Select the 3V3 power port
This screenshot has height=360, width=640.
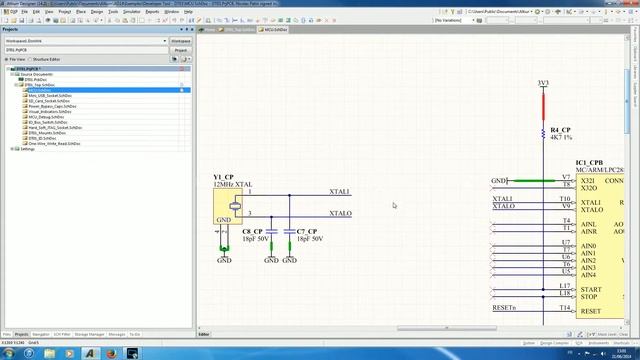543,84
